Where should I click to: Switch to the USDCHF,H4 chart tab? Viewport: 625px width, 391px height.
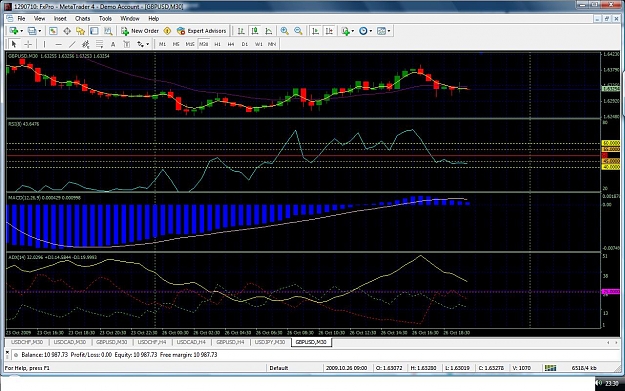151,342
